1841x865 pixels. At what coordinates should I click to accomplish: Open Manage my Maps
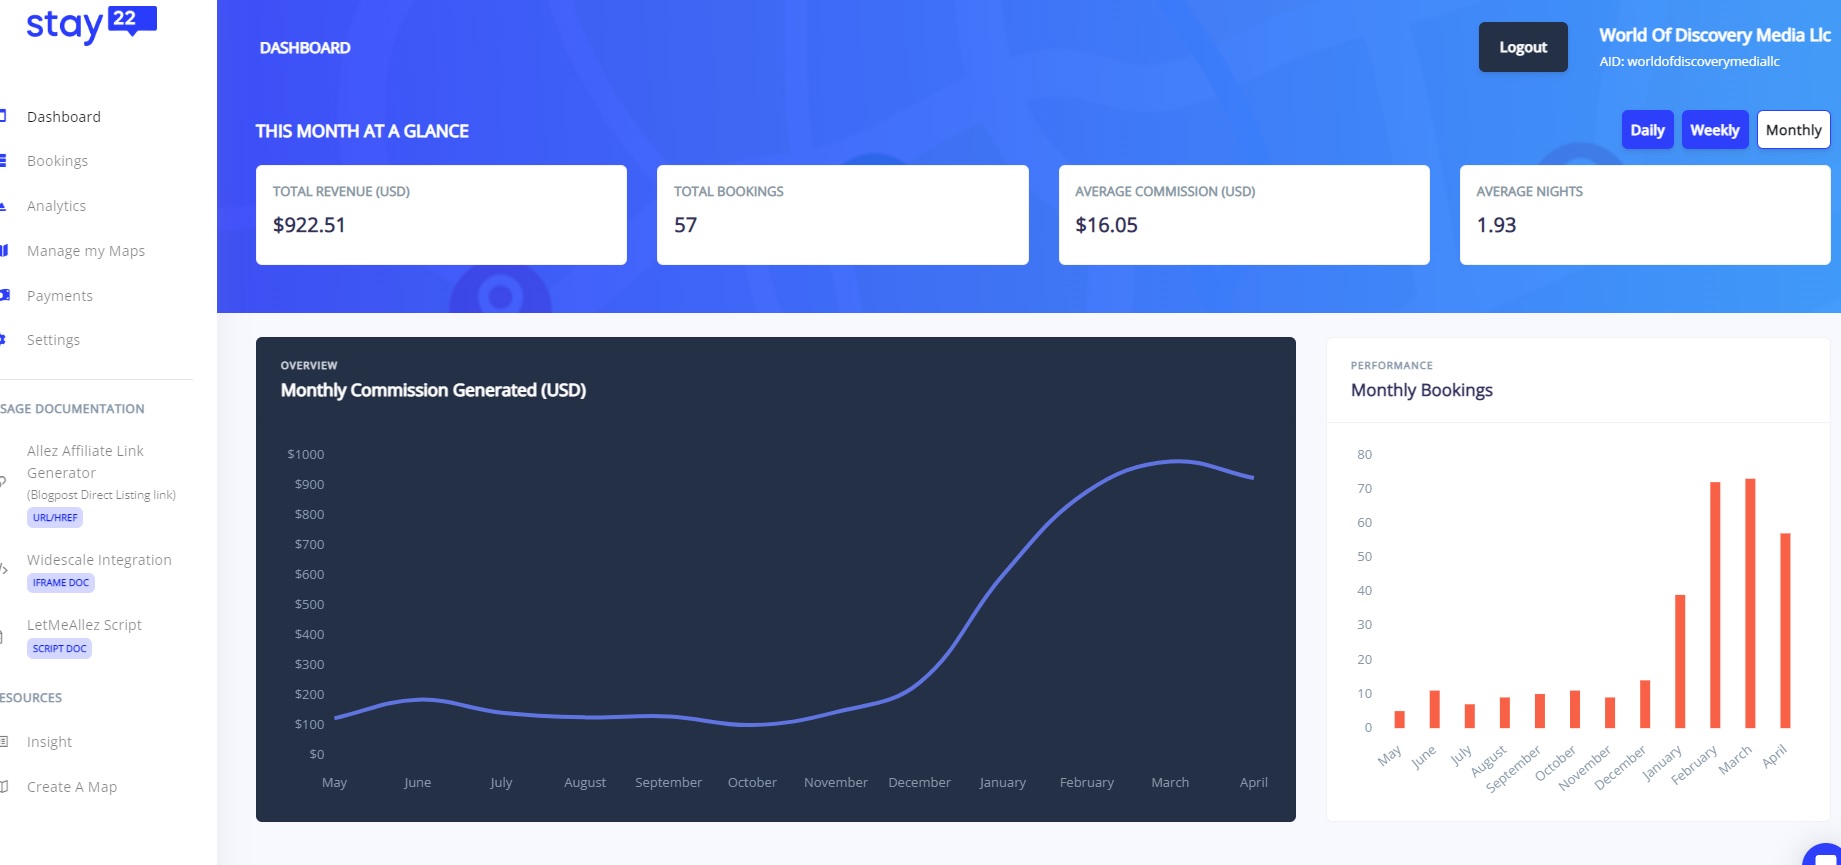coord(86,251)
